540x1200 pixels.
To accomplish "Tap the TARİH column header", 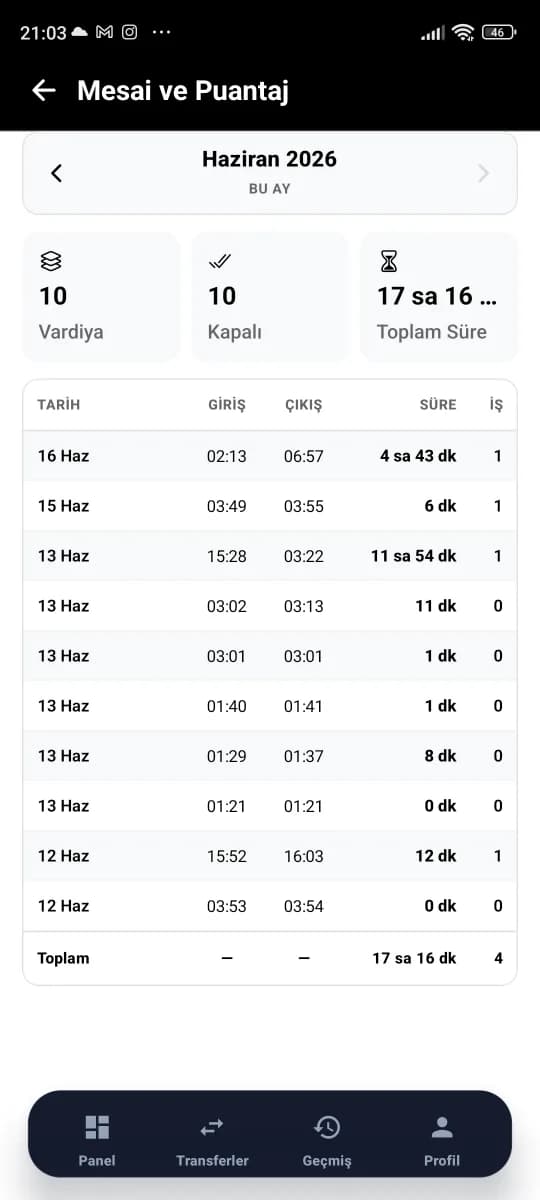I will [58, 405].
